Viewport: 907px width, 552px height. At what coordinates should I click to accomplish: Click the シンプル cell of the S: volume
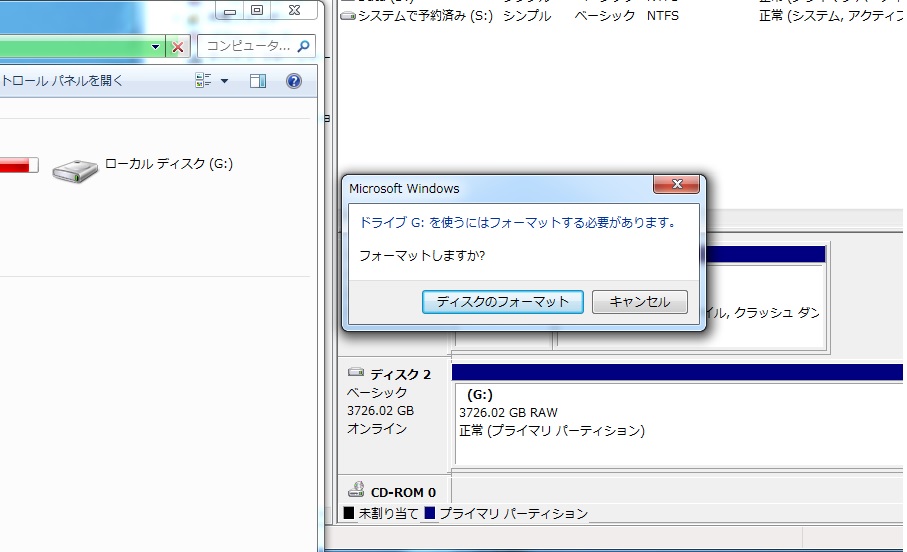point(526,16)
